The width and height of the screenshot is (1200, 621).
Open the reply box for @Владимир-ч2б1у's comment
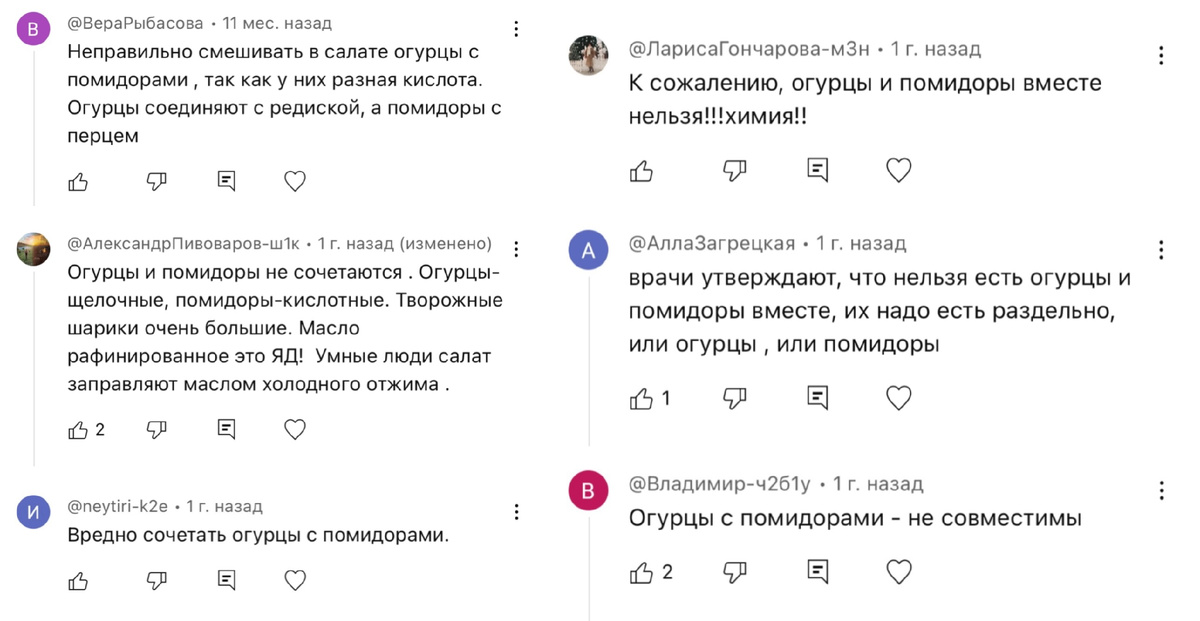point(818,572)
